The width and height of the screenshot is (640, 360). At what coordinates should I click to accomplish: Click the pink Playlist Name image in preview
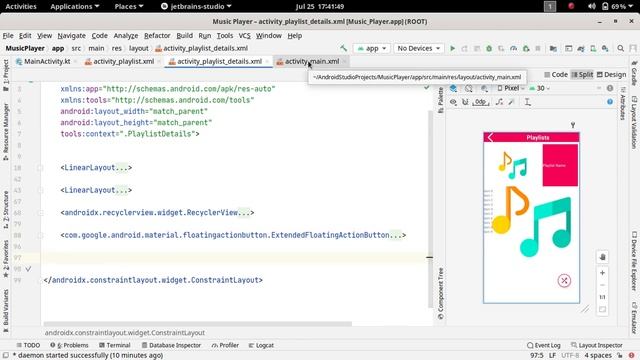(x=560, y=165)
